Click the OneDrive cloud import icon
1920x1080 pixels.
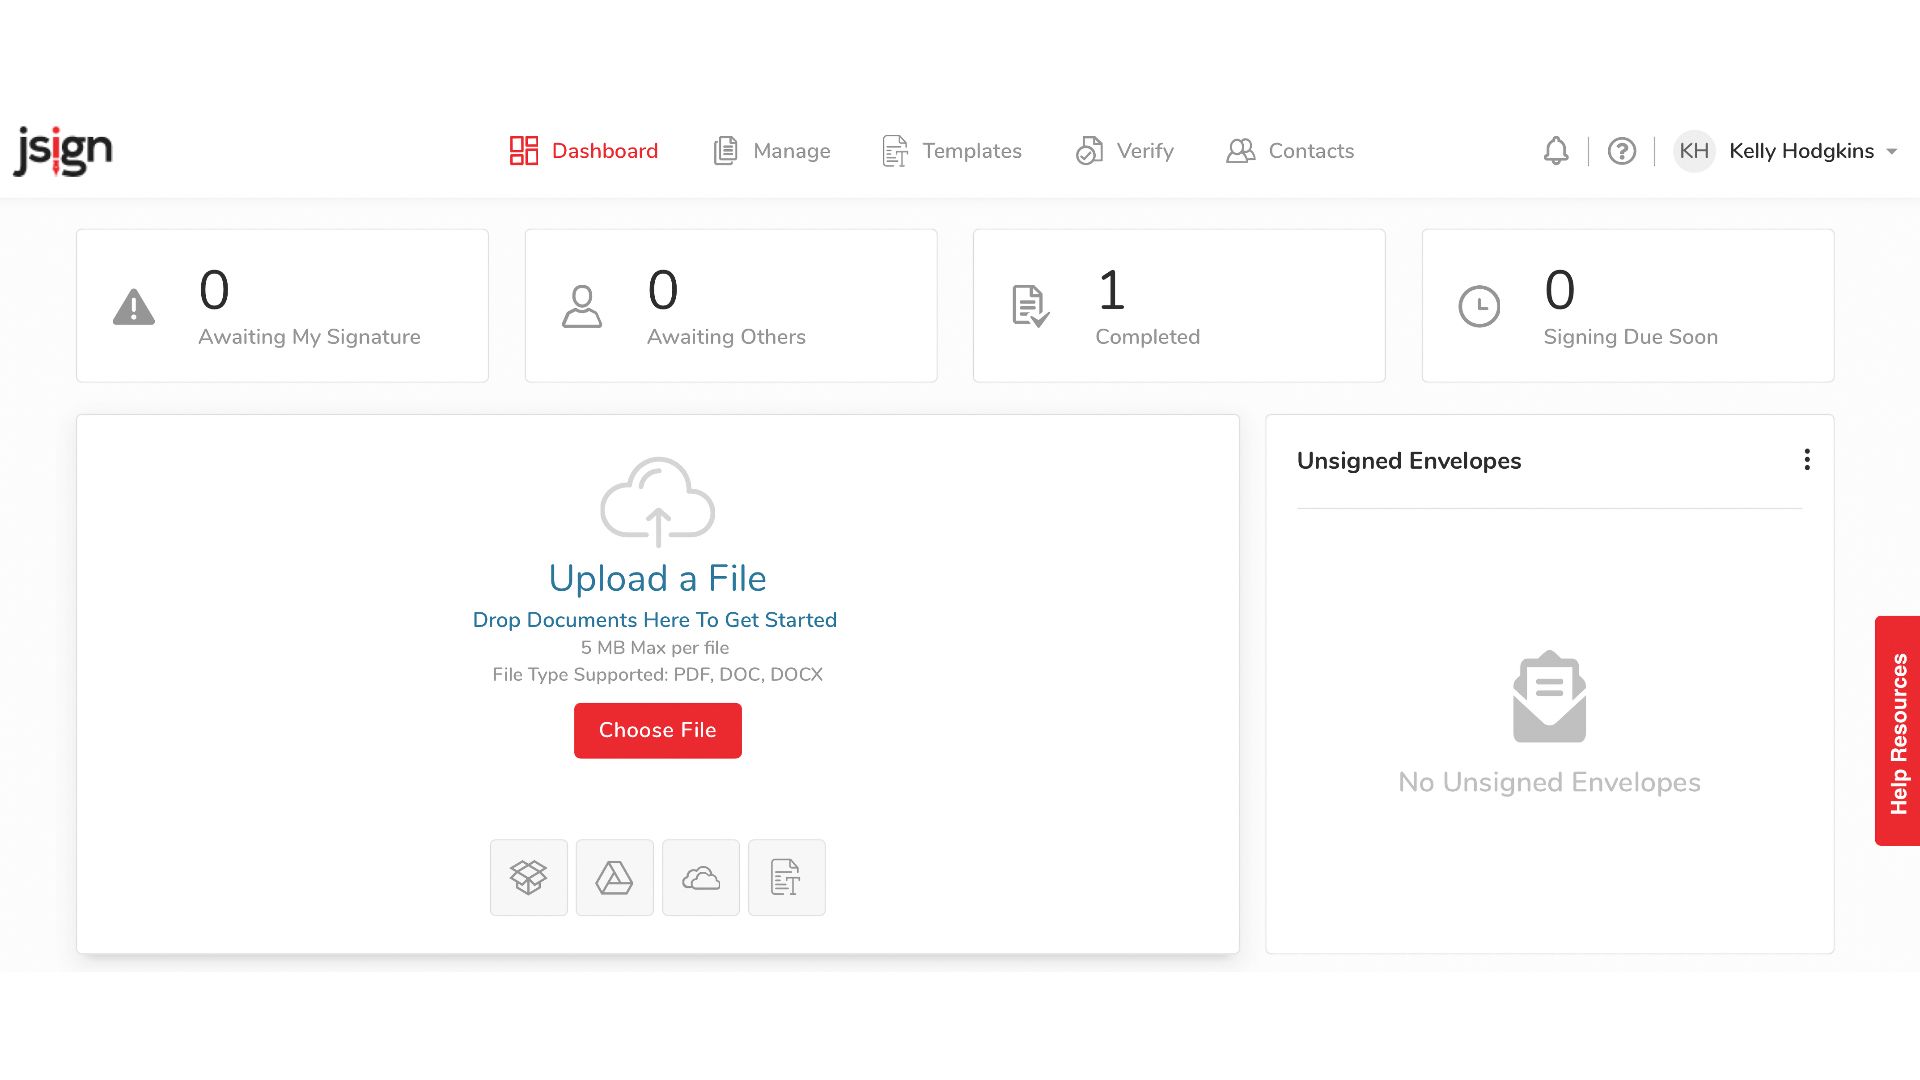coord(700,877)
